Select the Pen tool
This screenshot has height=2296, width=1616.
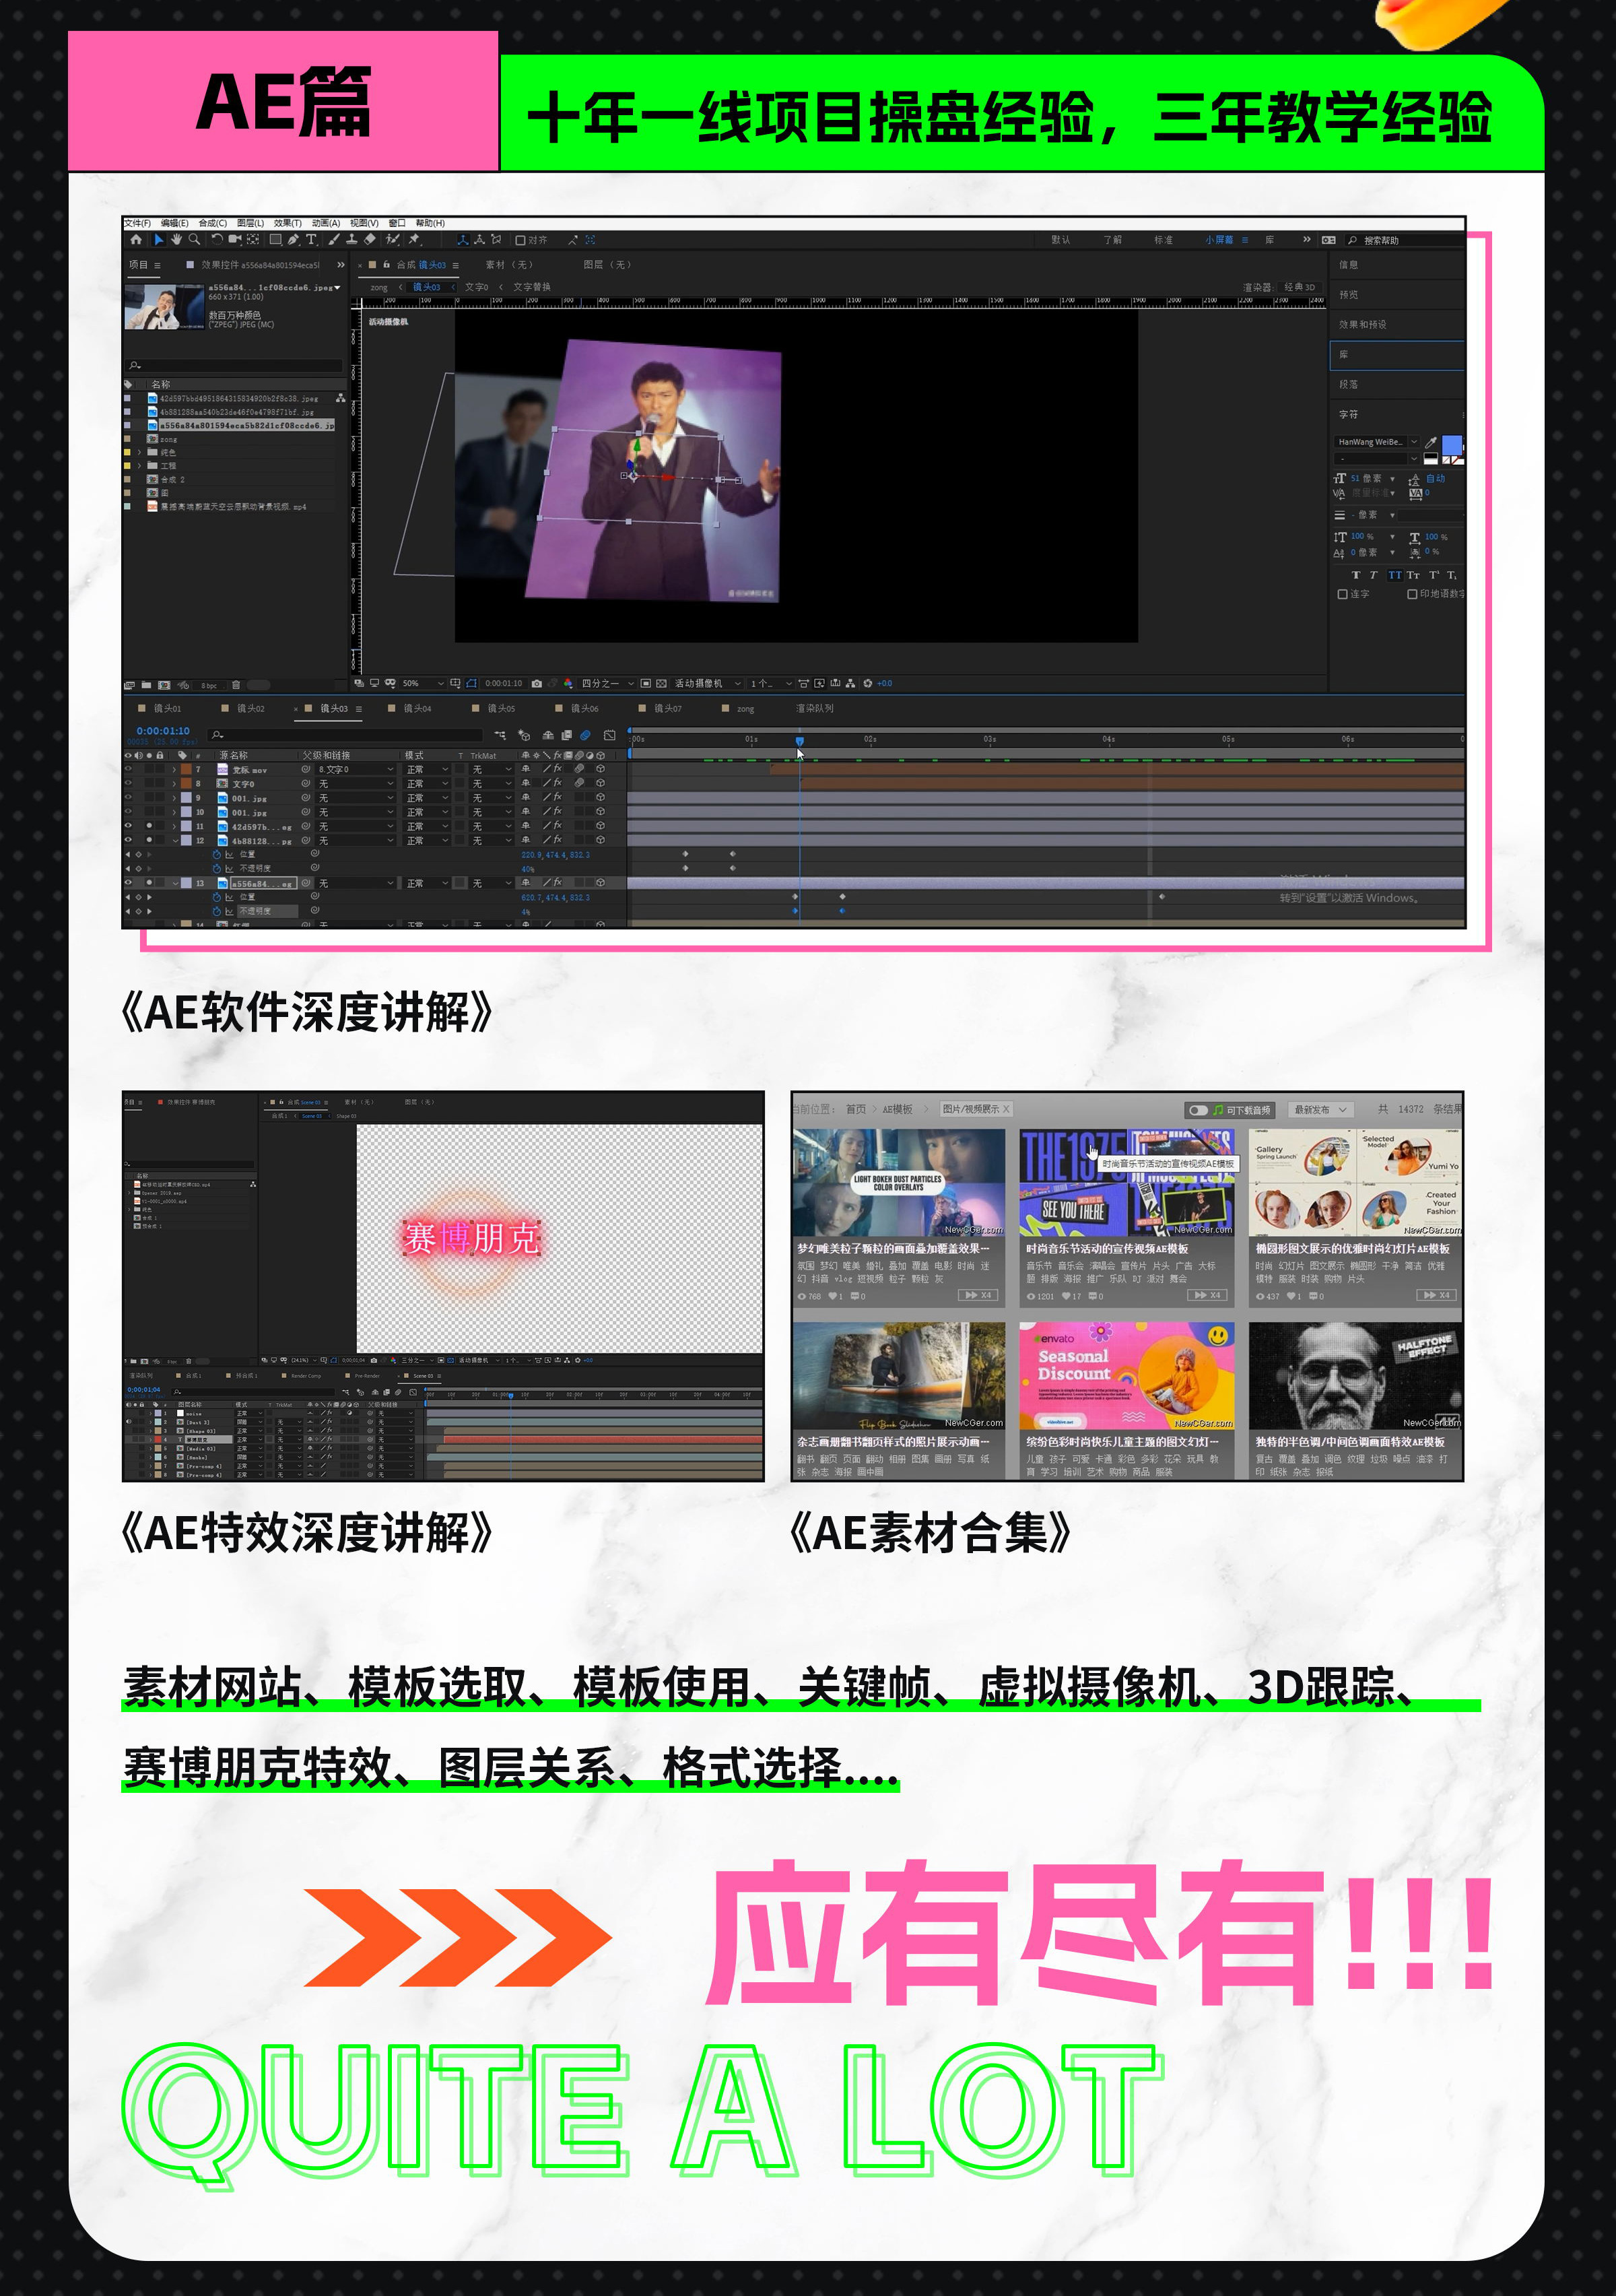(293, 240)
